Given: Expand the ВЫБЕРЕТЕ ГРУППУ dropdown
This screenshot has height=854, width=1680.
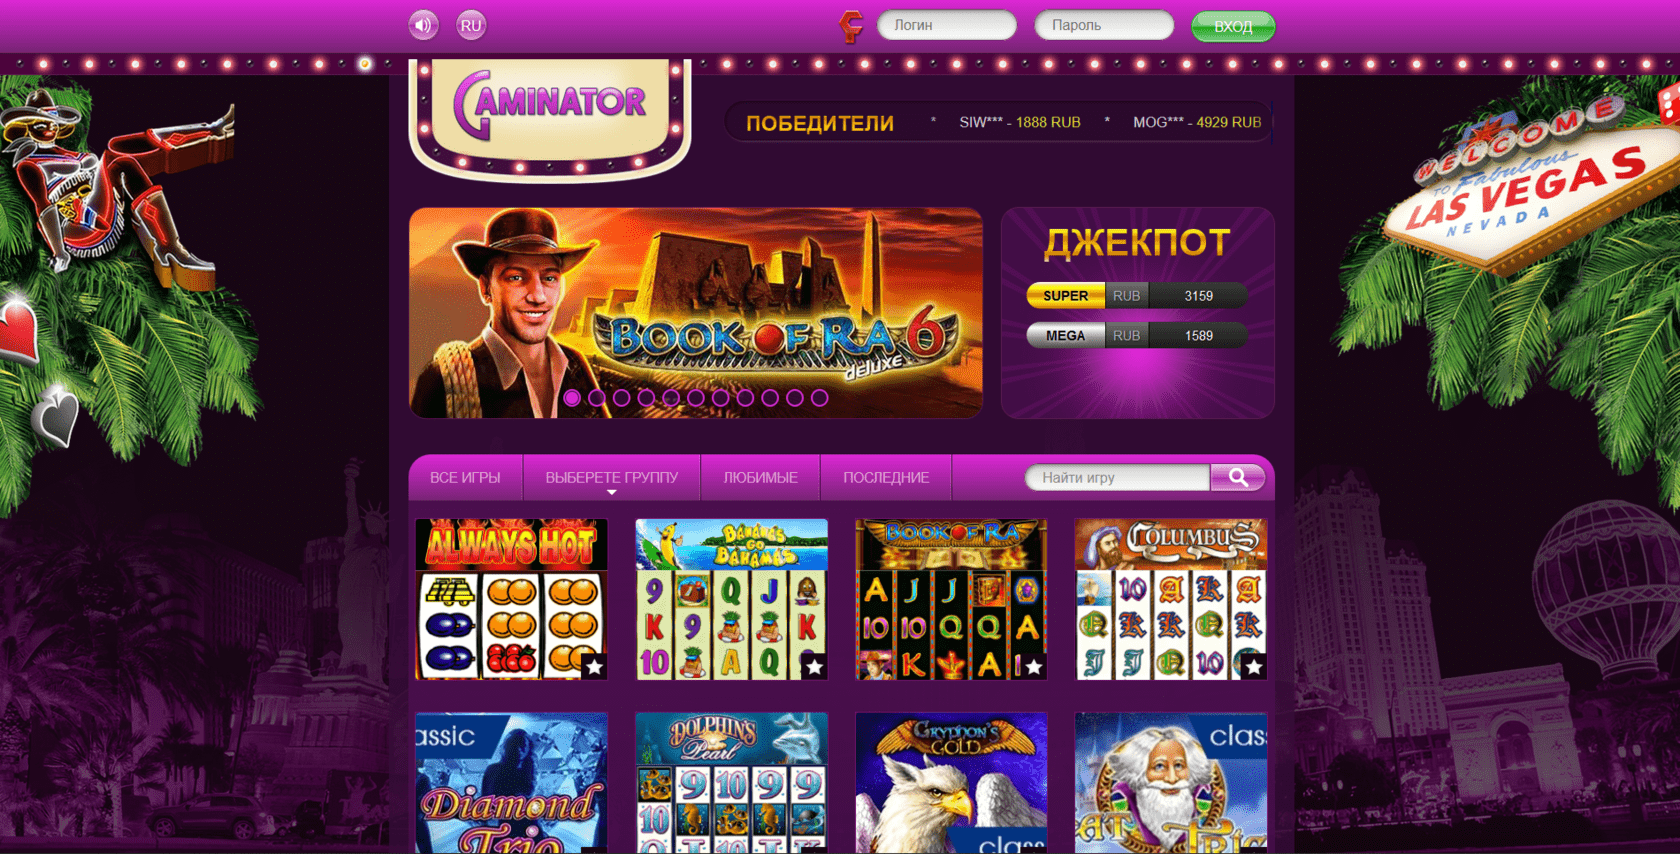Looking at the screenshot, I should [612, 478].
